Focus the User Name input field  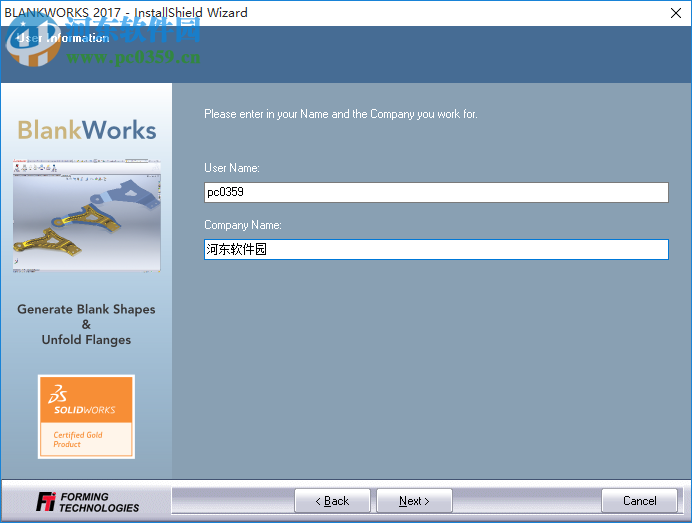pos(436,192)
